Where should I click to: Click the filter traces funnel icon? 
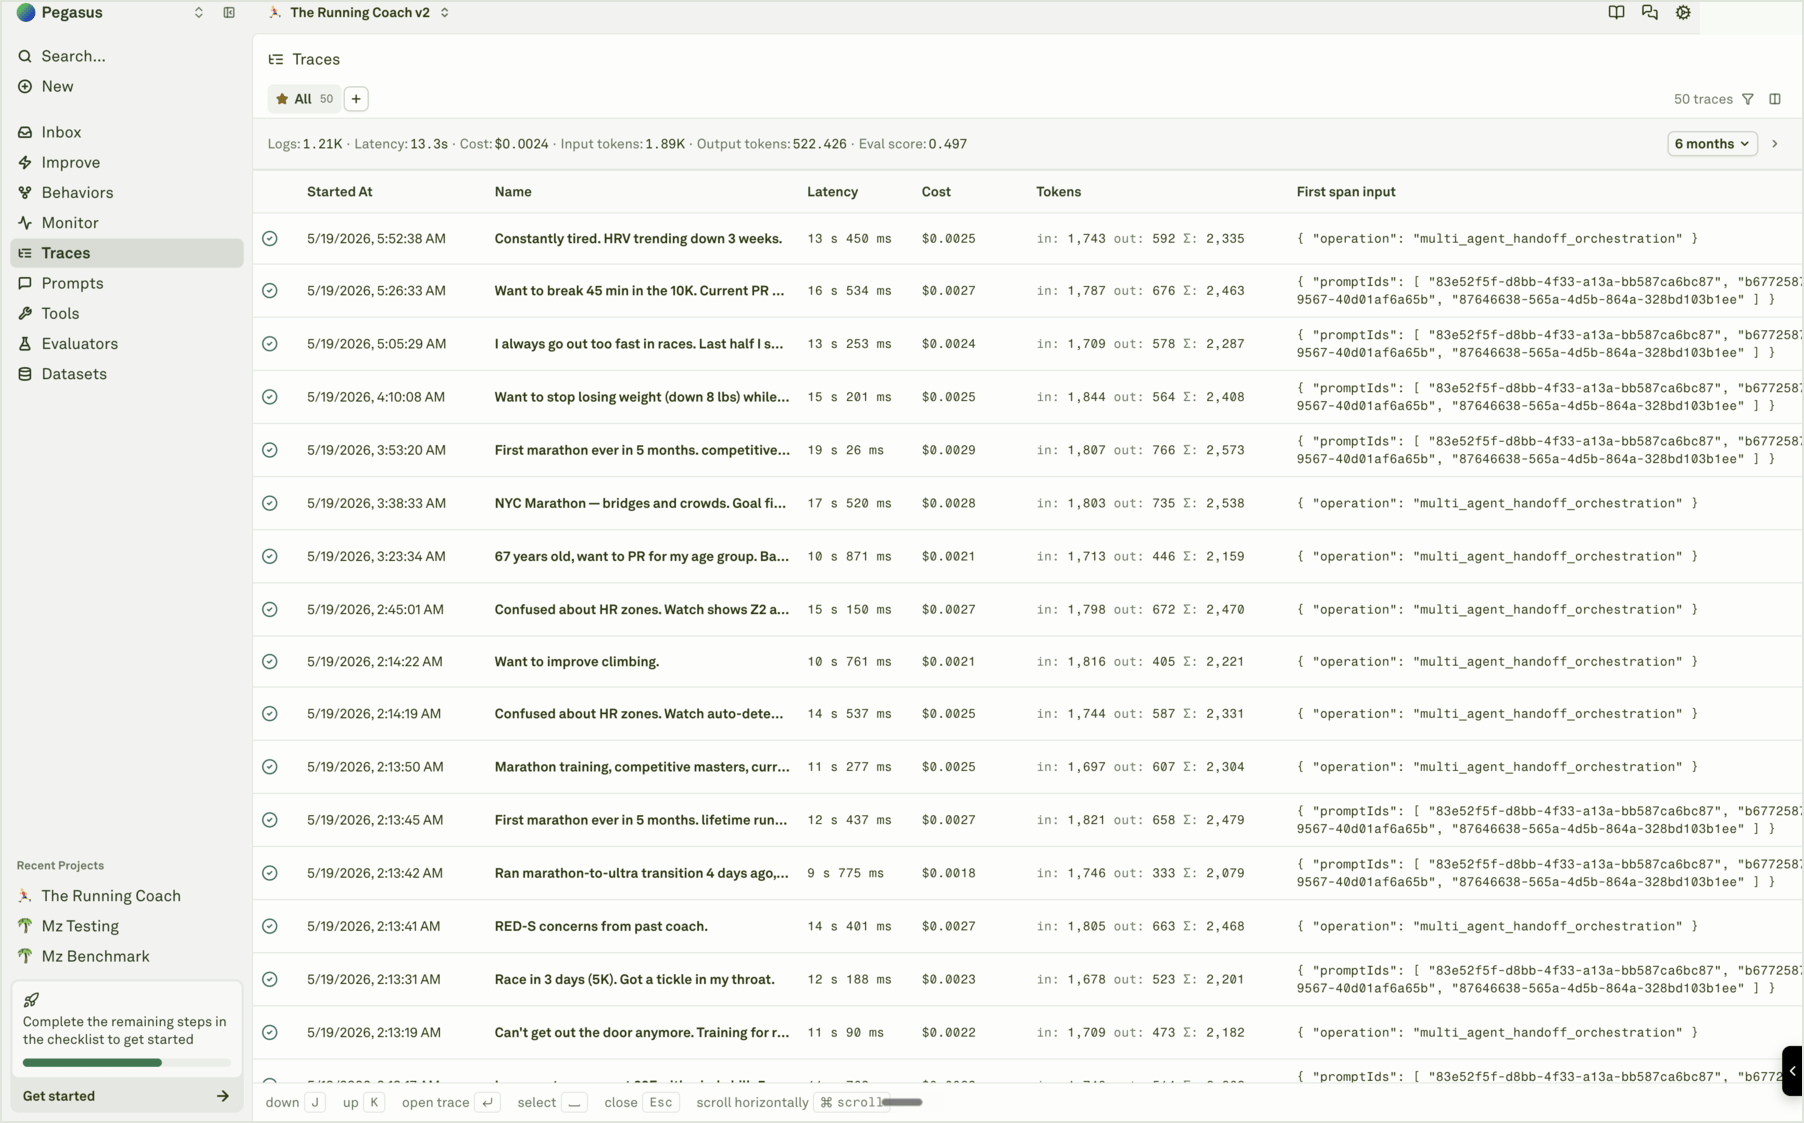pyautogui.click(x=1747, y=99)
